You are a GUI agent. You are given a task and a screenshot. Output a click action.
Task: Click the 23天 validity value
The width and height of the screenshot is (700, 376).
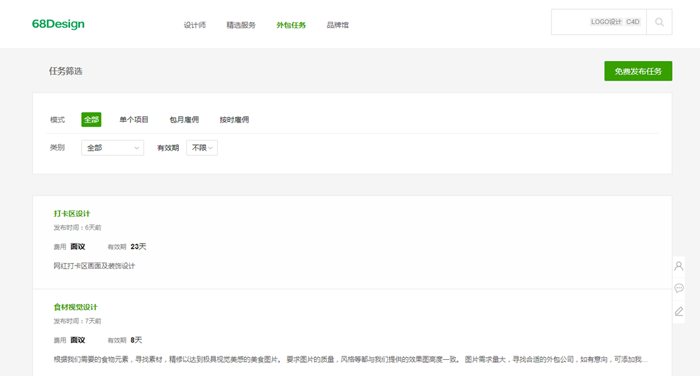click(138, 246)
